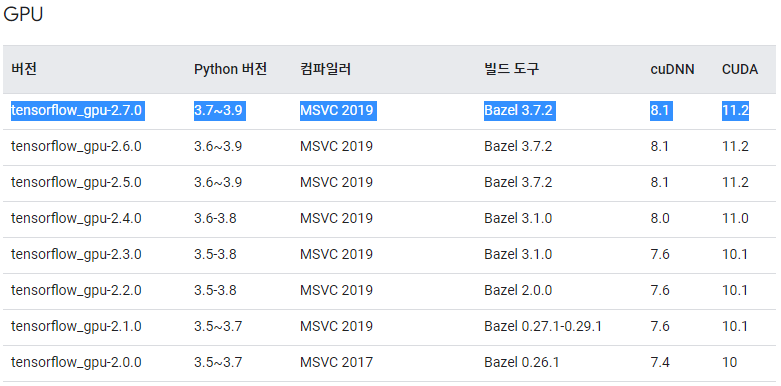Click Python 3.6~3.9 in the 2.6.0 row
This screenshot has height=386, width=781.
(x=218, y=147)
